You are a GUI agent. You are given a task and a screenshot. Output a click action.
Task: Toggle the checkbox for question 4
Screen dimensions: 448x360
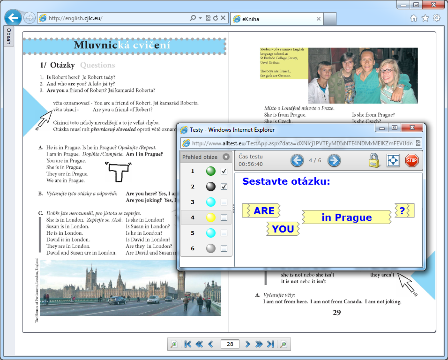pyautogui.click(x=224, y=218)
